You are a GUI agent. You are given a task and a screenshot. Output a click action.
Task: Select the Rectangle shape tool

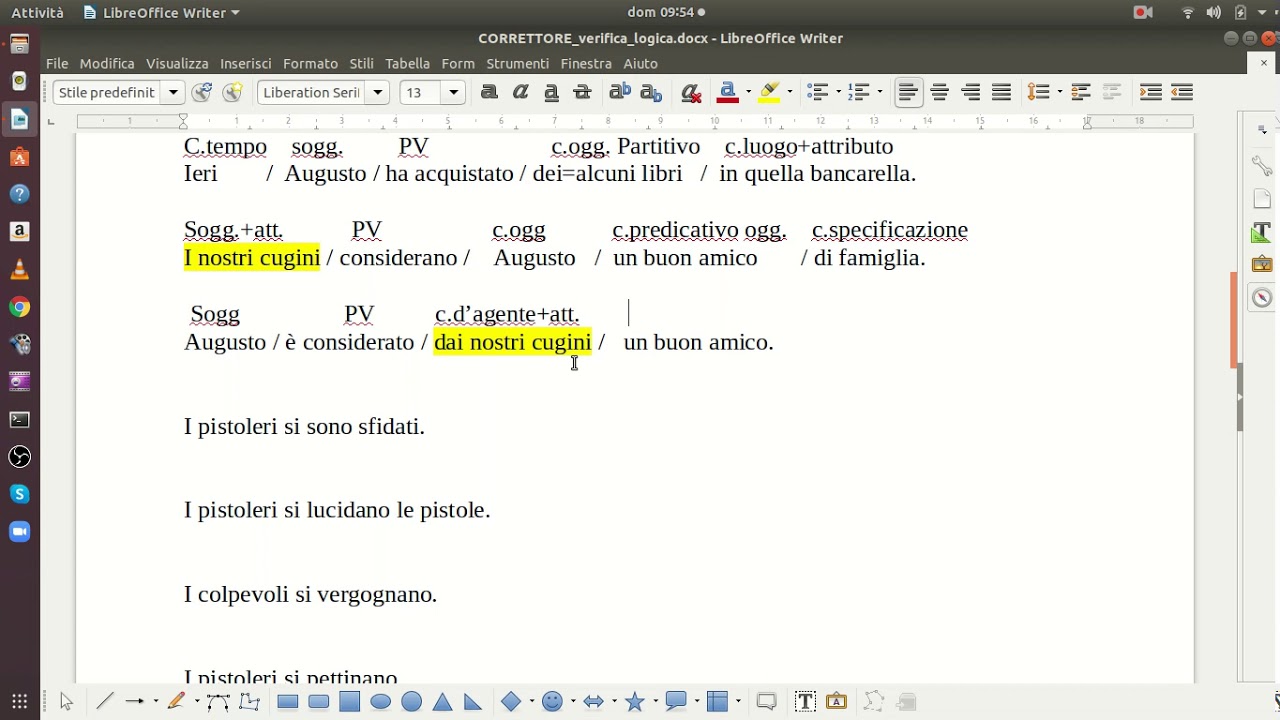288,701
